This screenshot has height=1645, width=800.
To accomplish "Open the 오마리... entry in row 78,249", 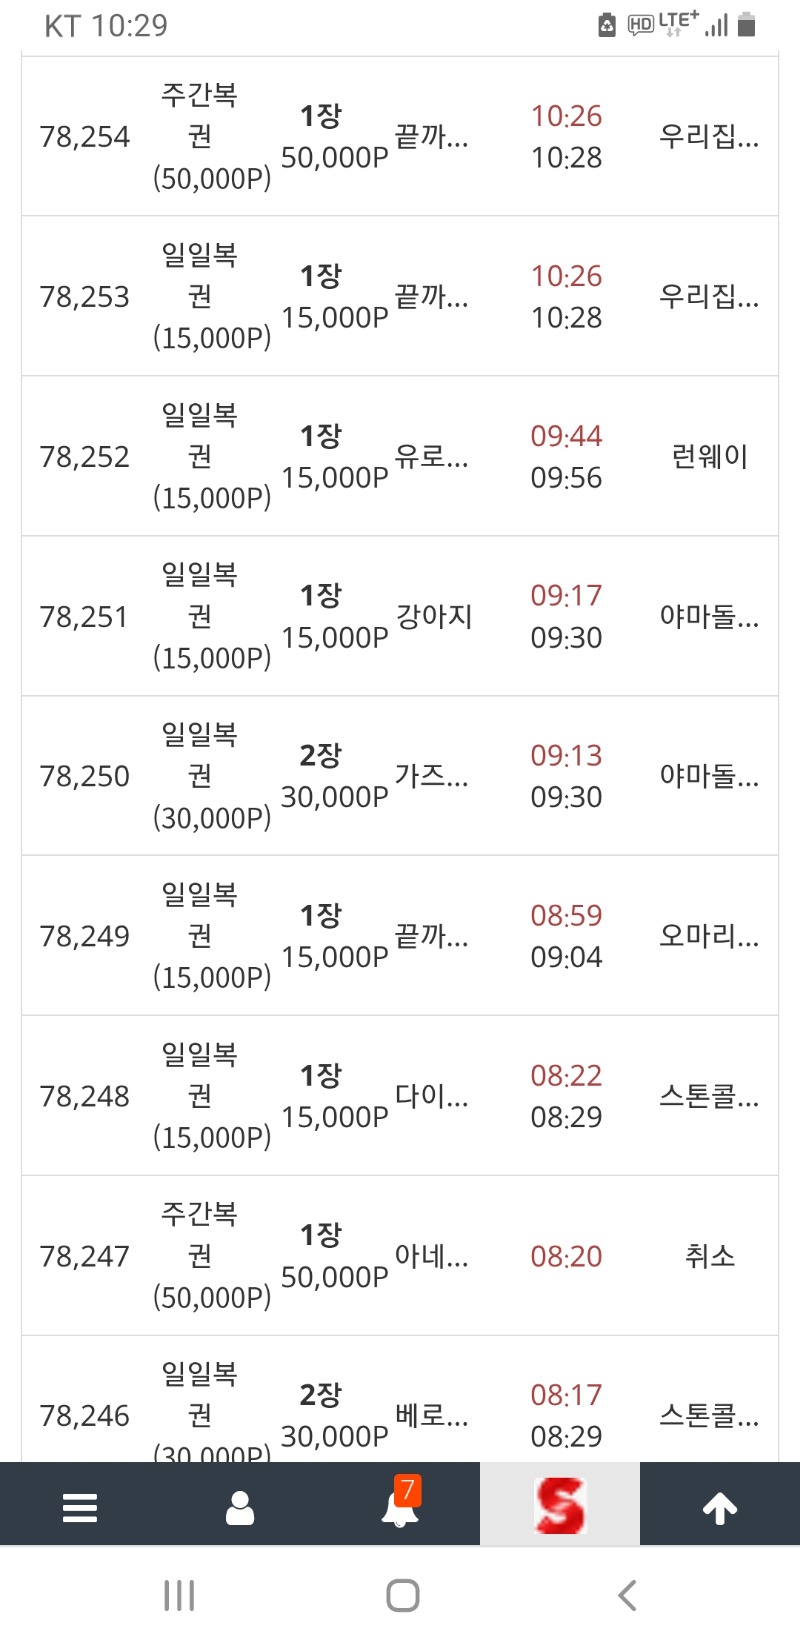I will point(709,936).
